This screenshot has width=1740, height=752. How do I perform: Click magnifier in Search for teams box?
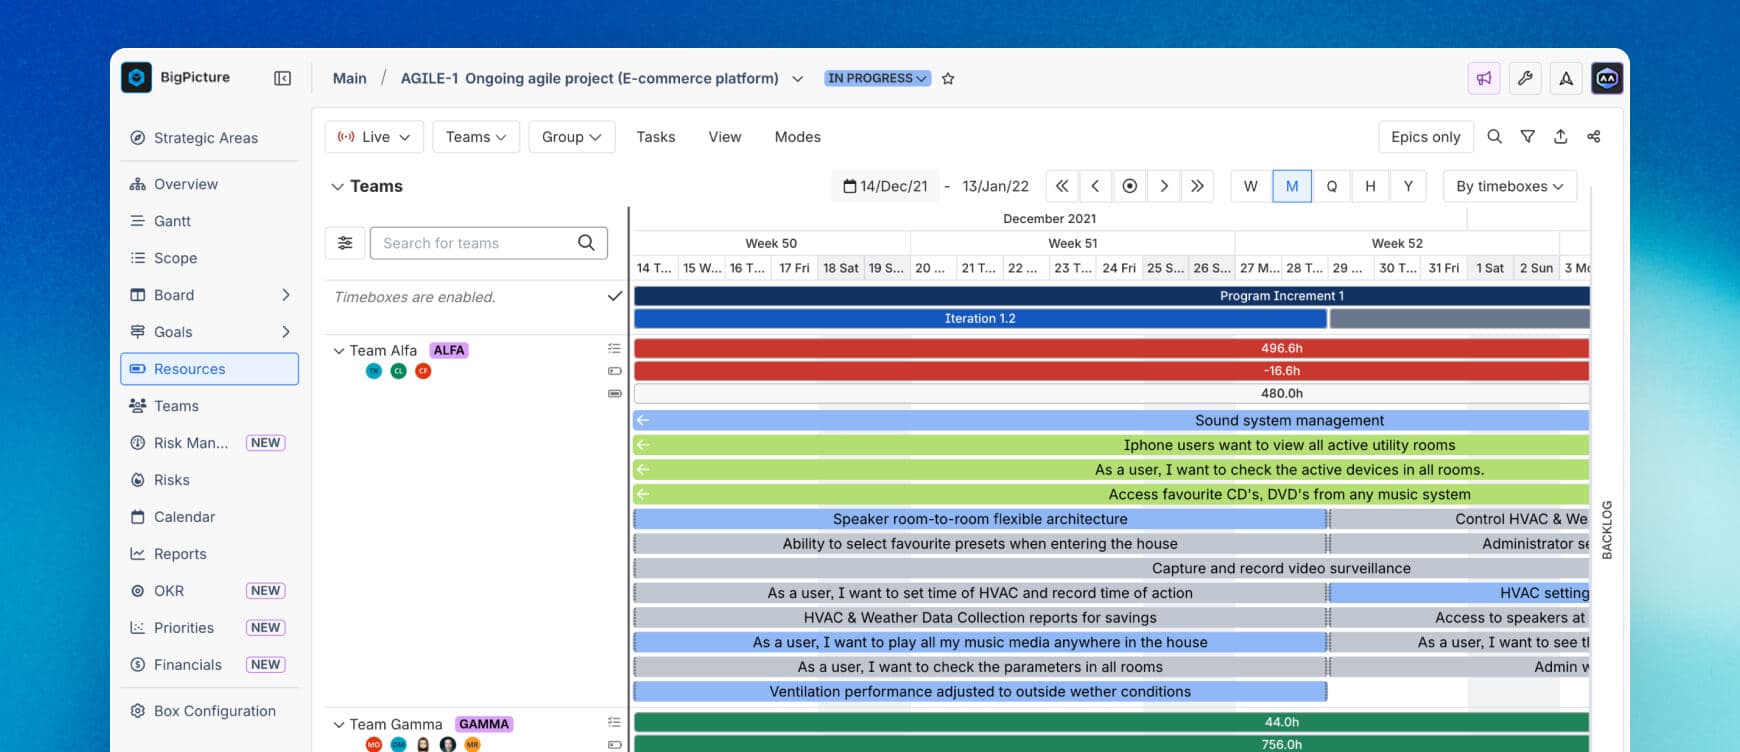pos(586,243)
